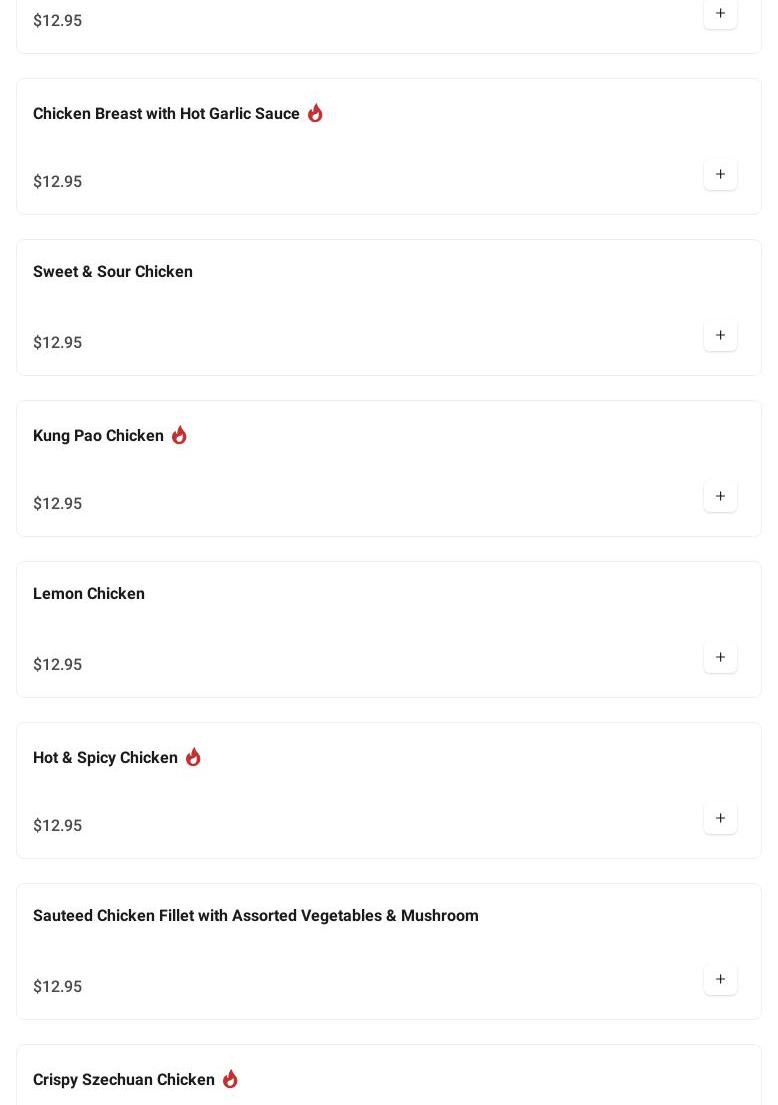Open Sauteed Chicken Fillet with Assorted Vegetables
This screenshot has width=778, height=1105.
[255, 916]
